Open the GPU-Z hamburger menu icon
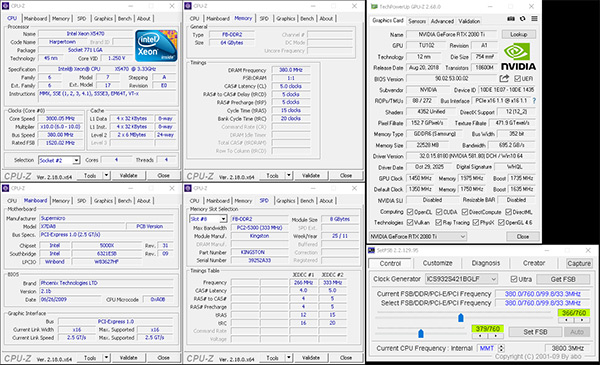 [x=535, y=19]
